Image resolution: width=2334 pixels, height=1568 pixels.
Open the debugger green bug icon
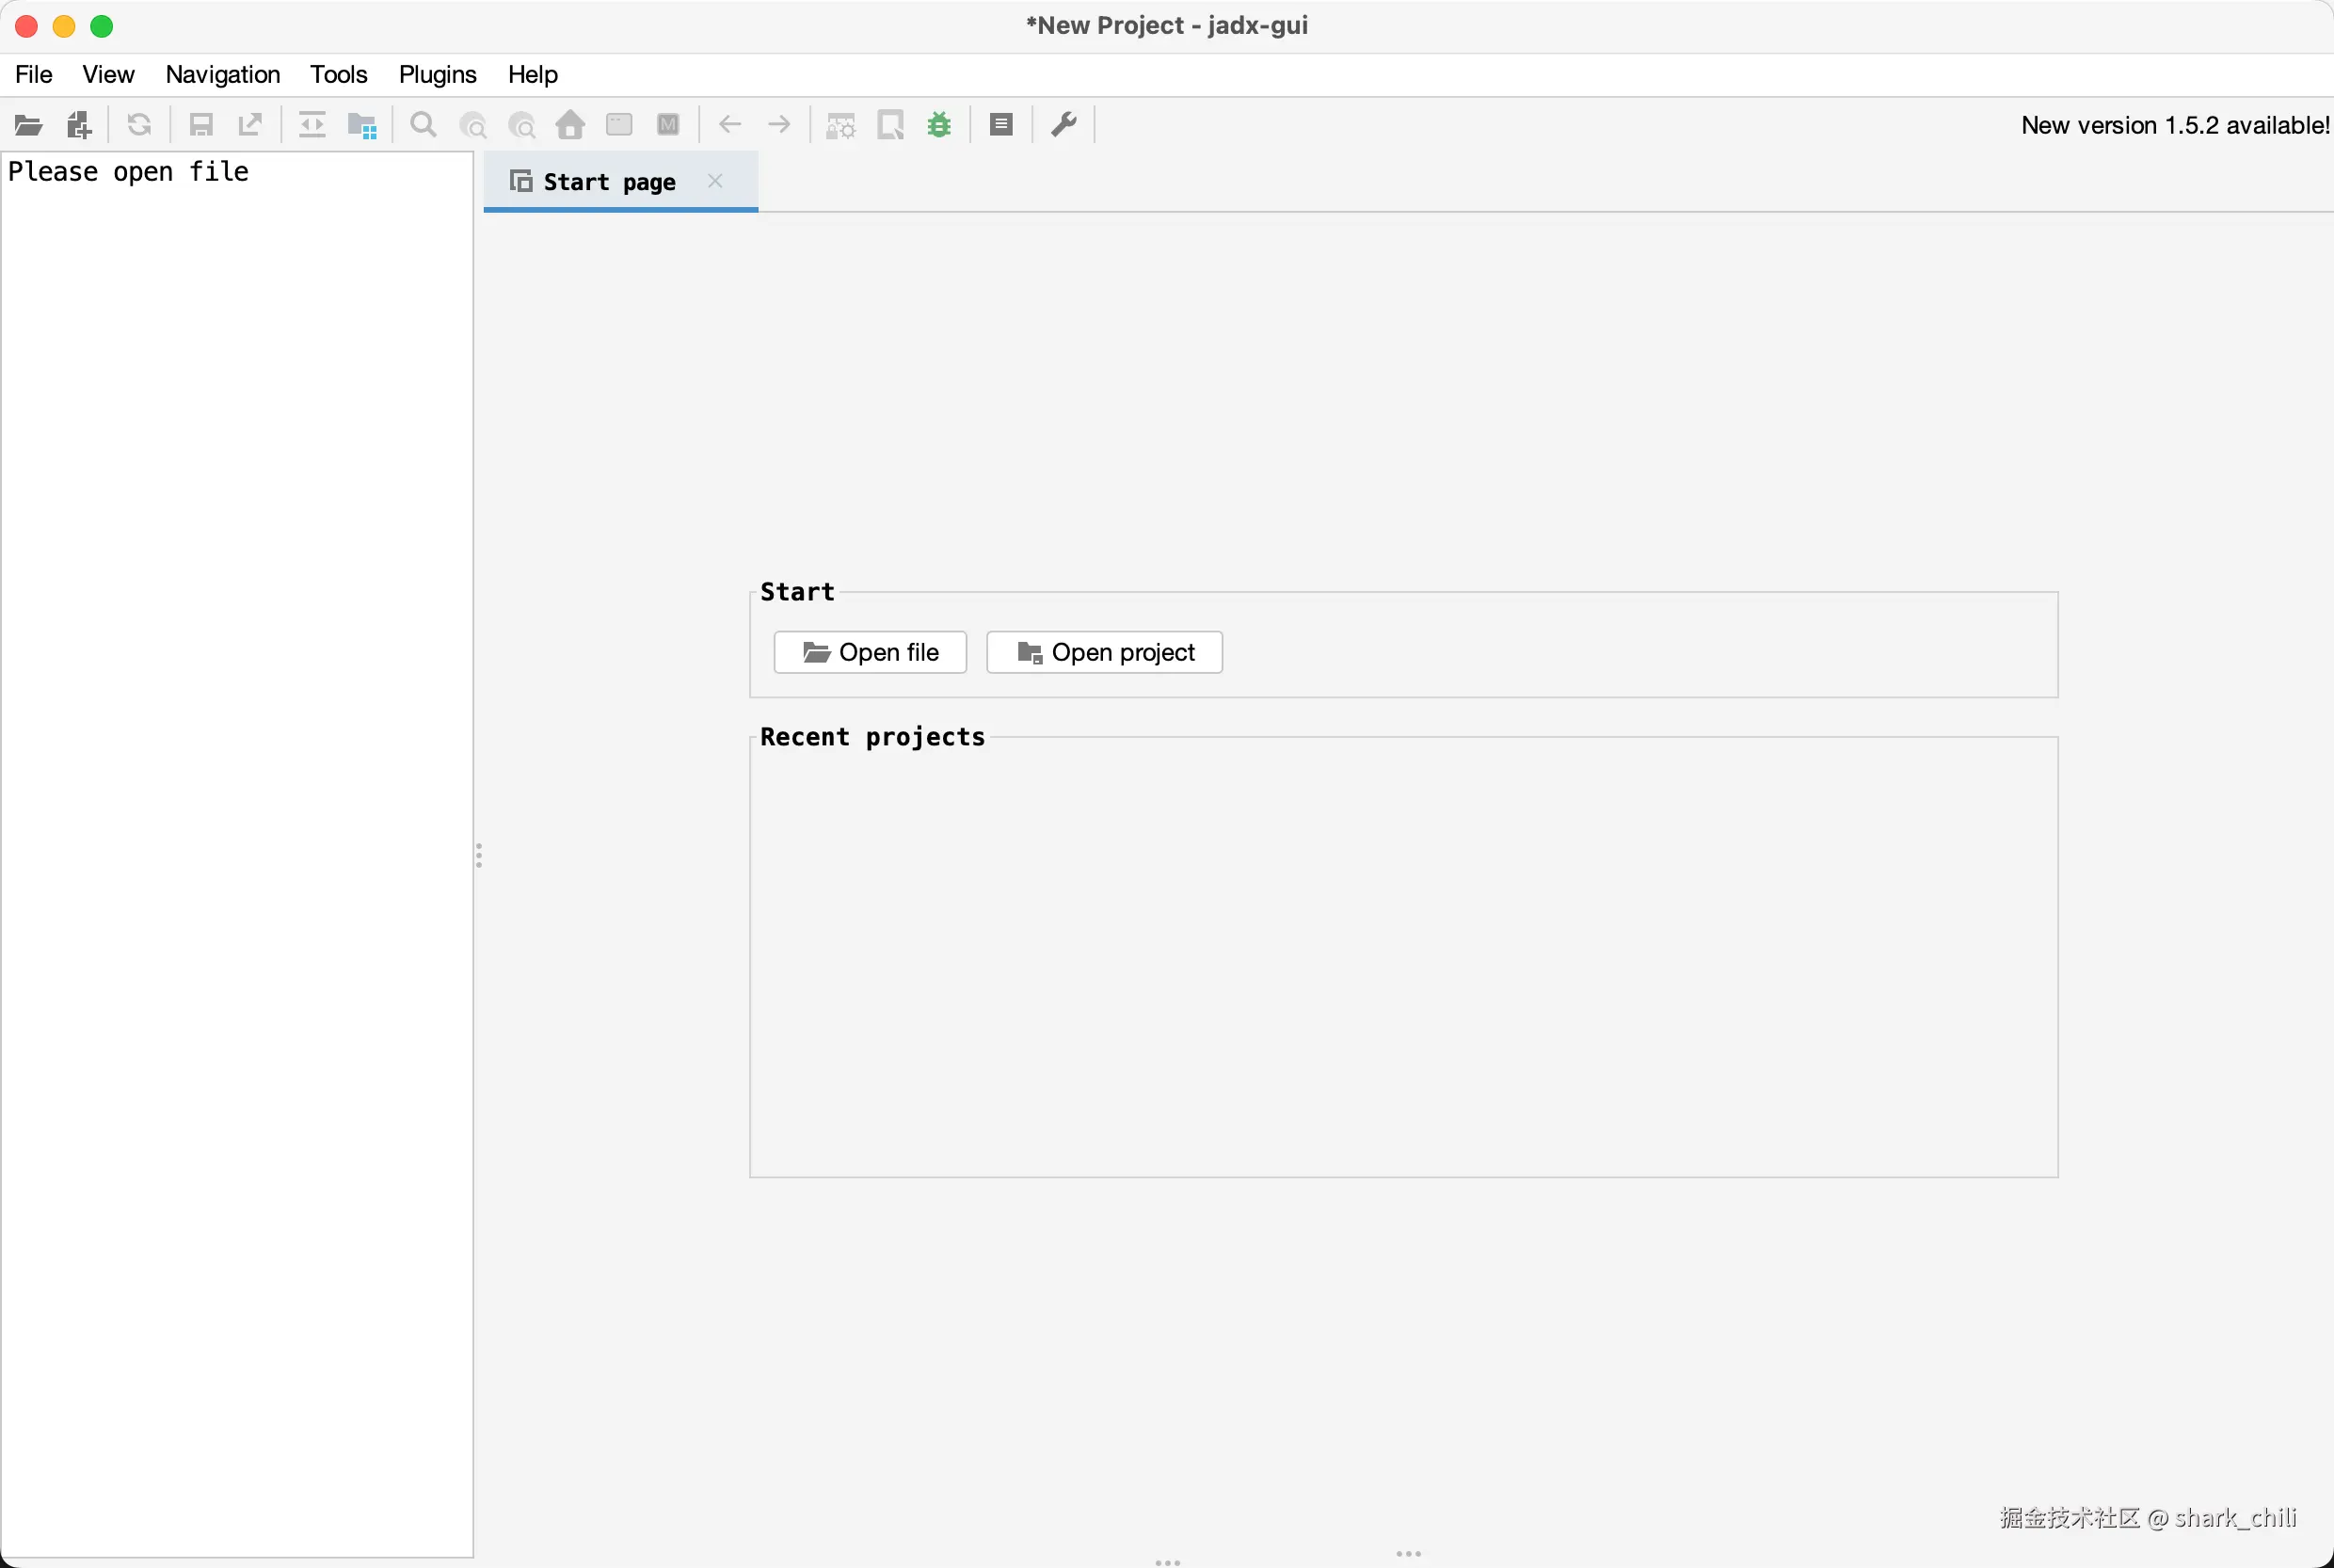pos(939,125)
